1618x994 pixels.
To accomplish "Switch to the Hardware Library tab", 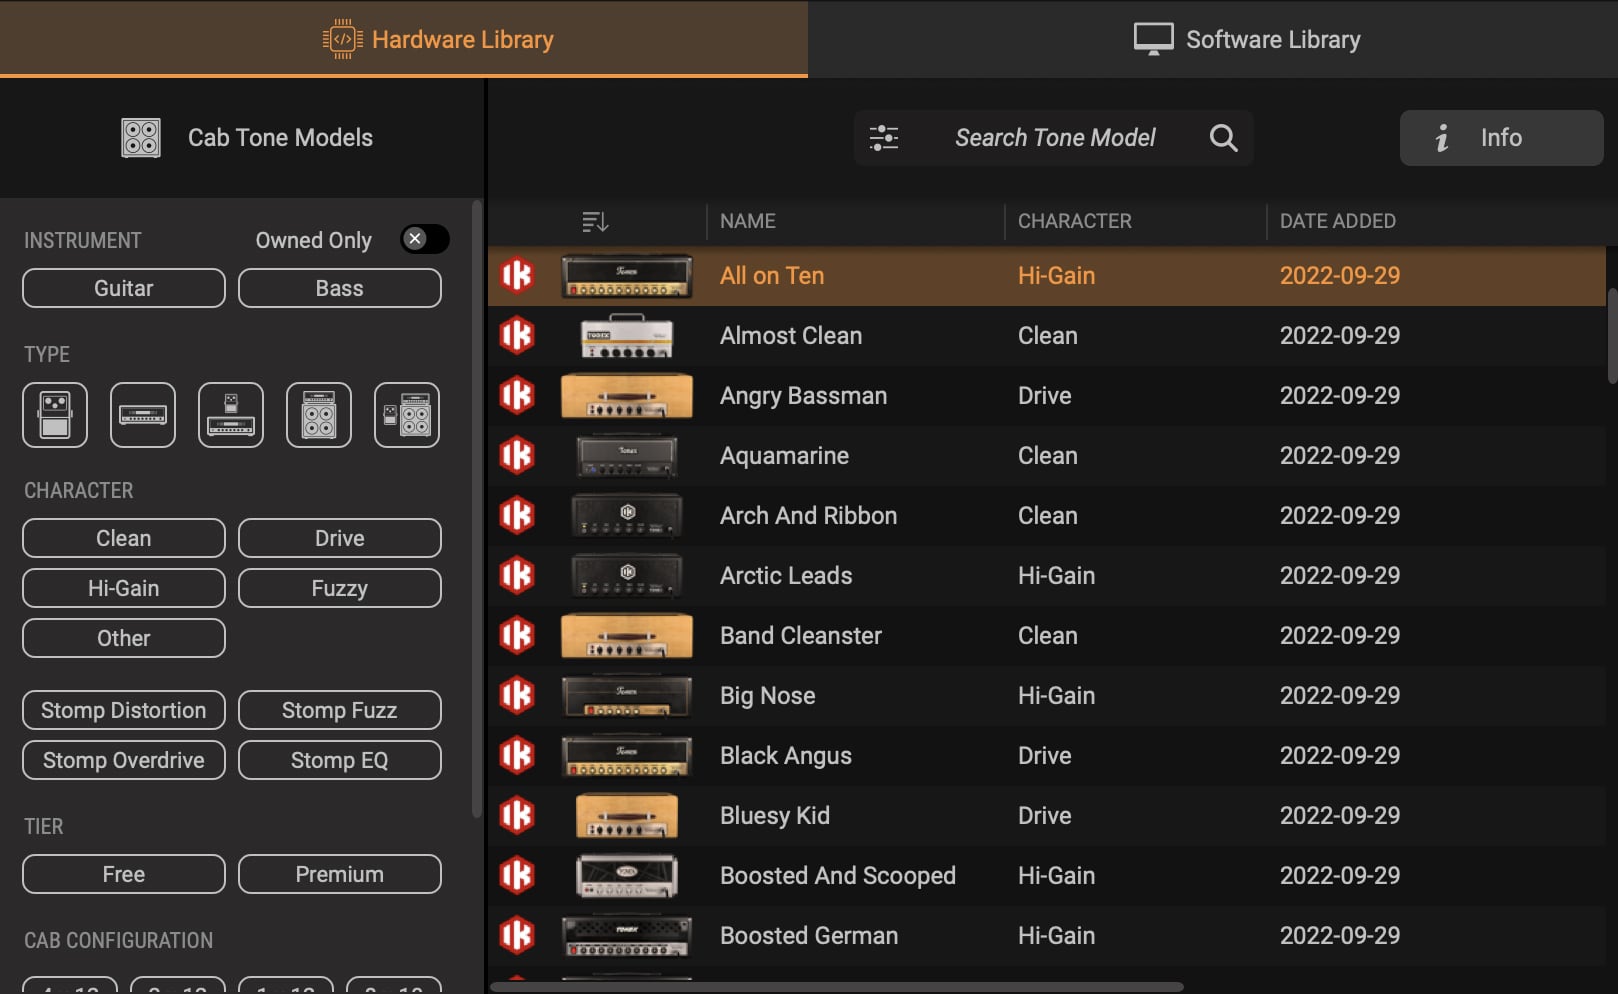I will coord(404,39).
